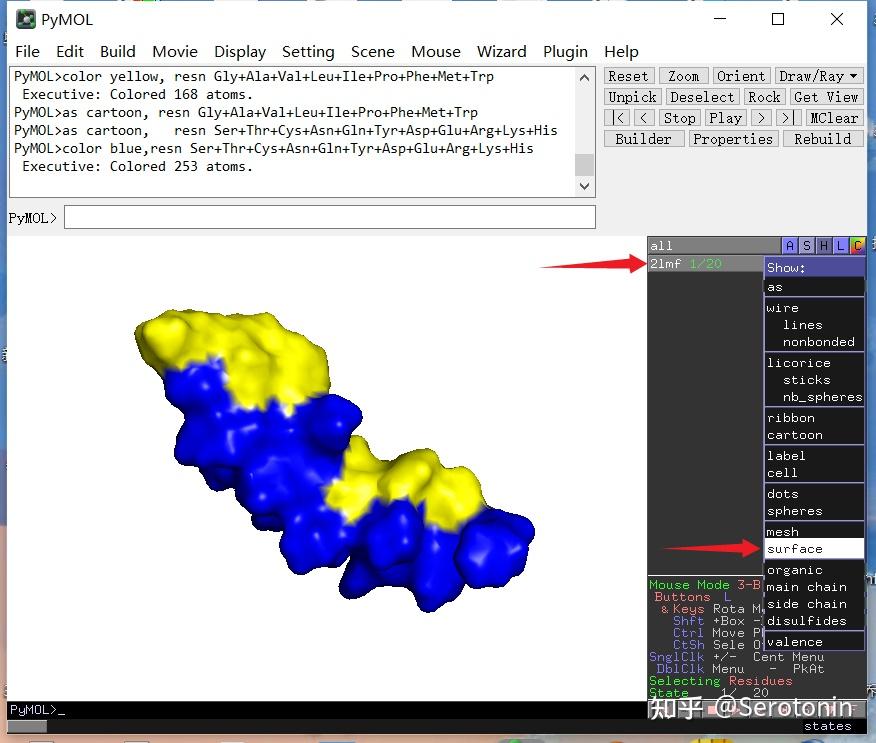Click the PyMOL command input field
The image size is (876, 743).
(x=330, y=217)
